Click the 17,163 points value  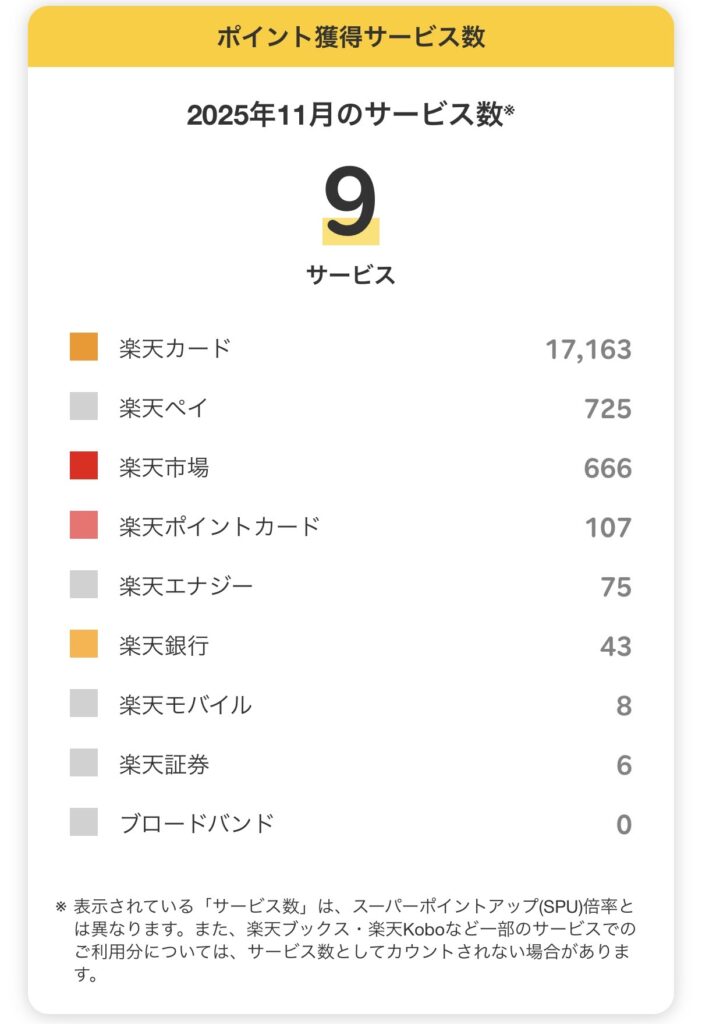(588, 349)
